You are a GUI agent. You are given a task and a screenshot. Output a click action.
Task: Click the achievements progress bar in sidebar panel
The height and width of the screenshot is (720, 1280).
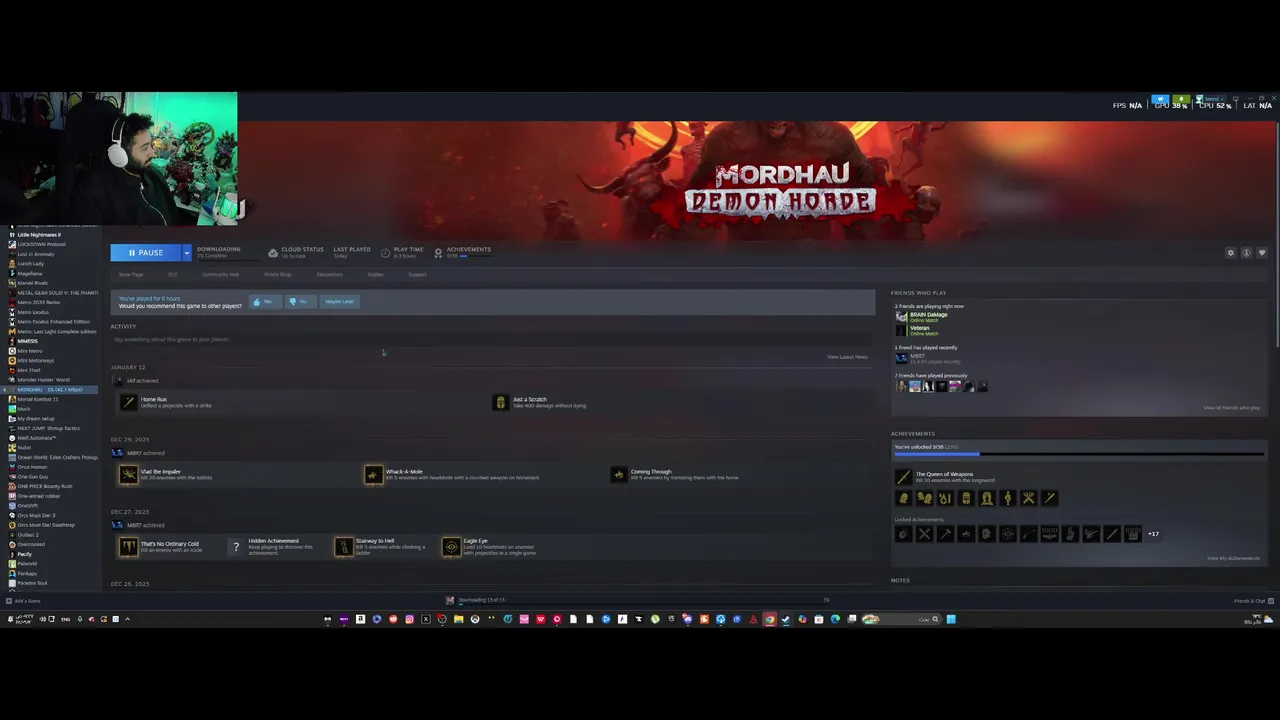[x=1078, y=454]
